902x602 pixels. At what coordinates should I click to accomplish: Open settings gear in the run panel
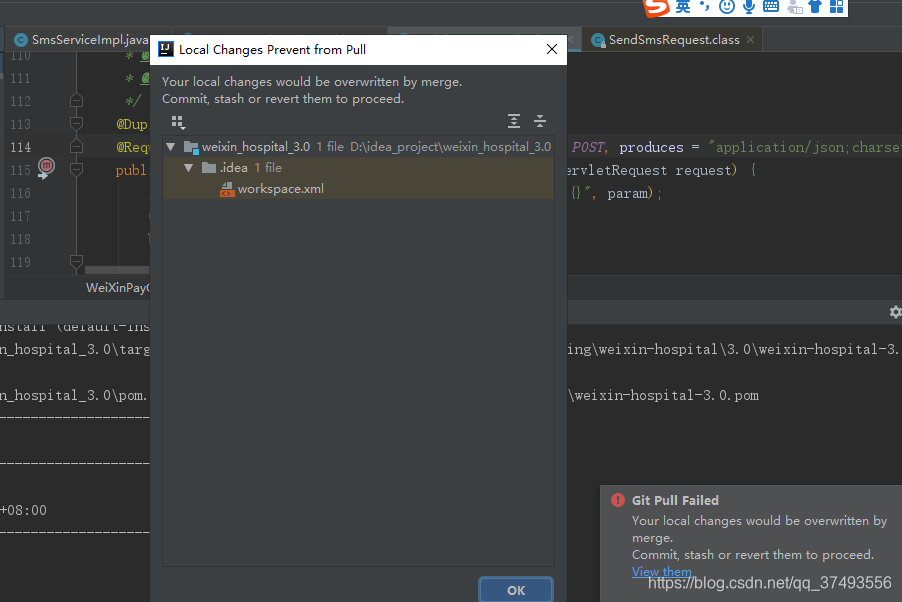[x=895, y=312]
